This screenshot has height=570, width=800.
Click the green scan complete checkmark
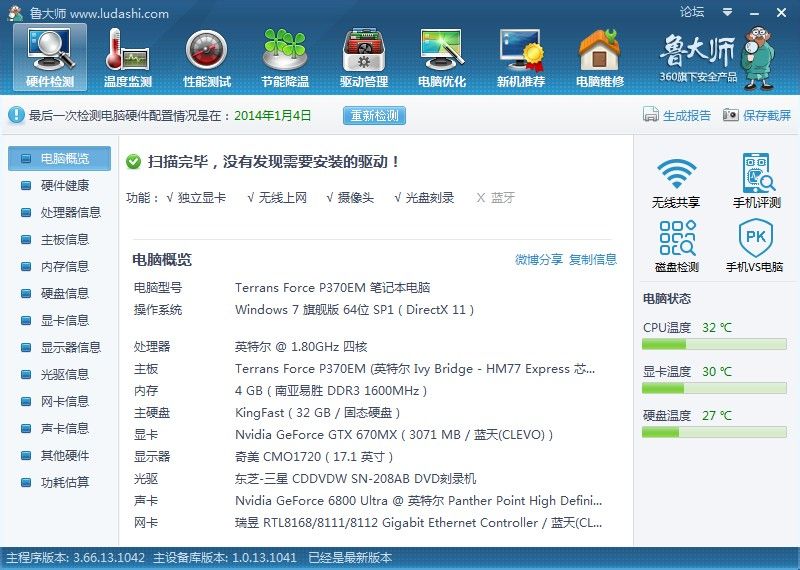tap(133, 162)
